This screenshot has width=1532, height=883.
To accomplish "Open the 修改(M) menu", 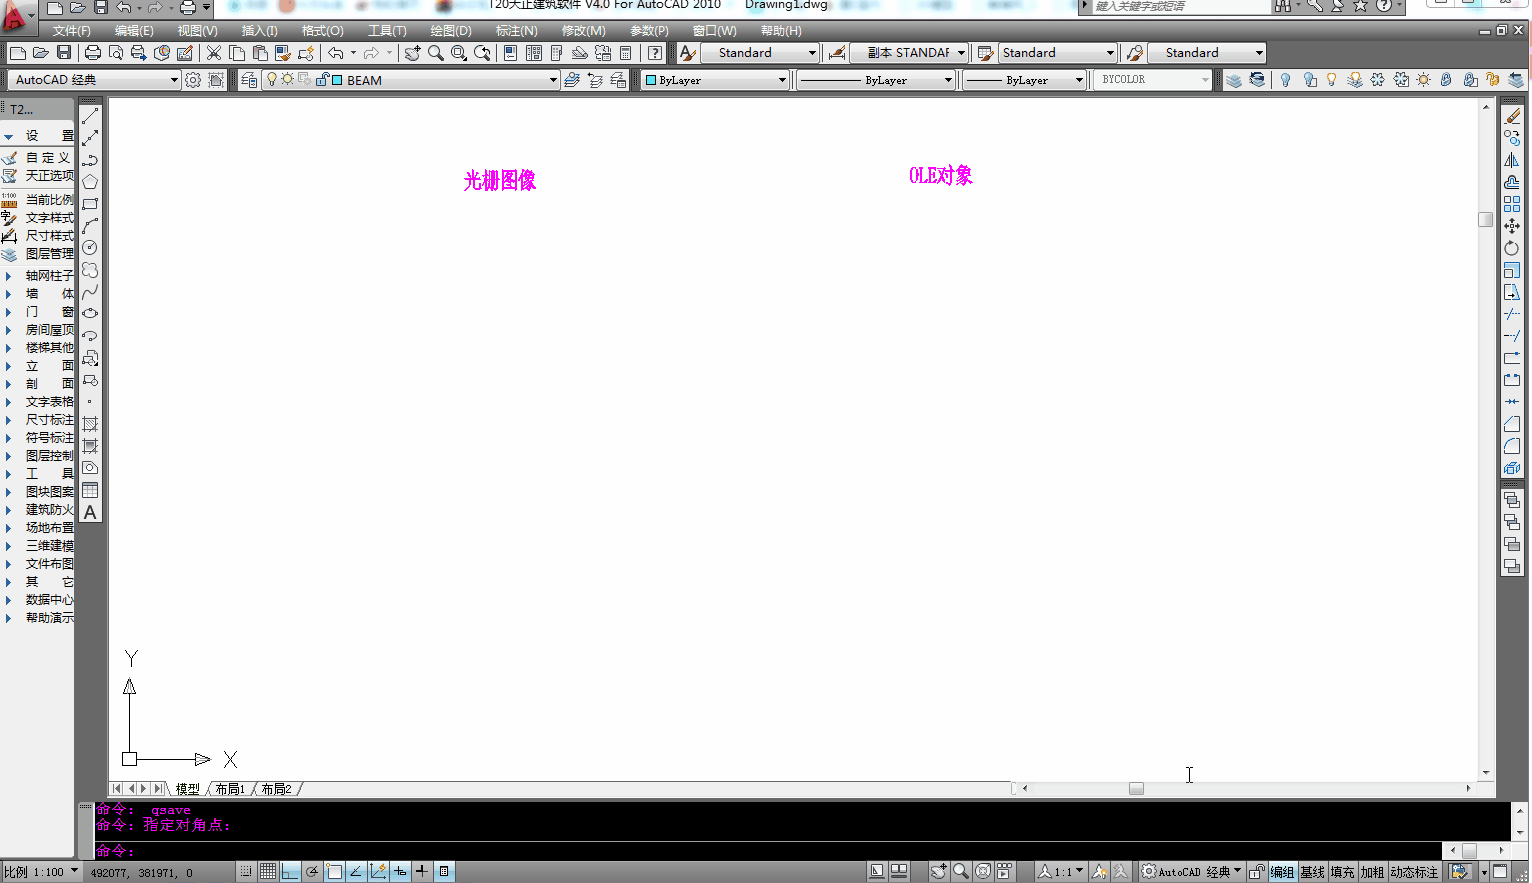I will point(583,31).
